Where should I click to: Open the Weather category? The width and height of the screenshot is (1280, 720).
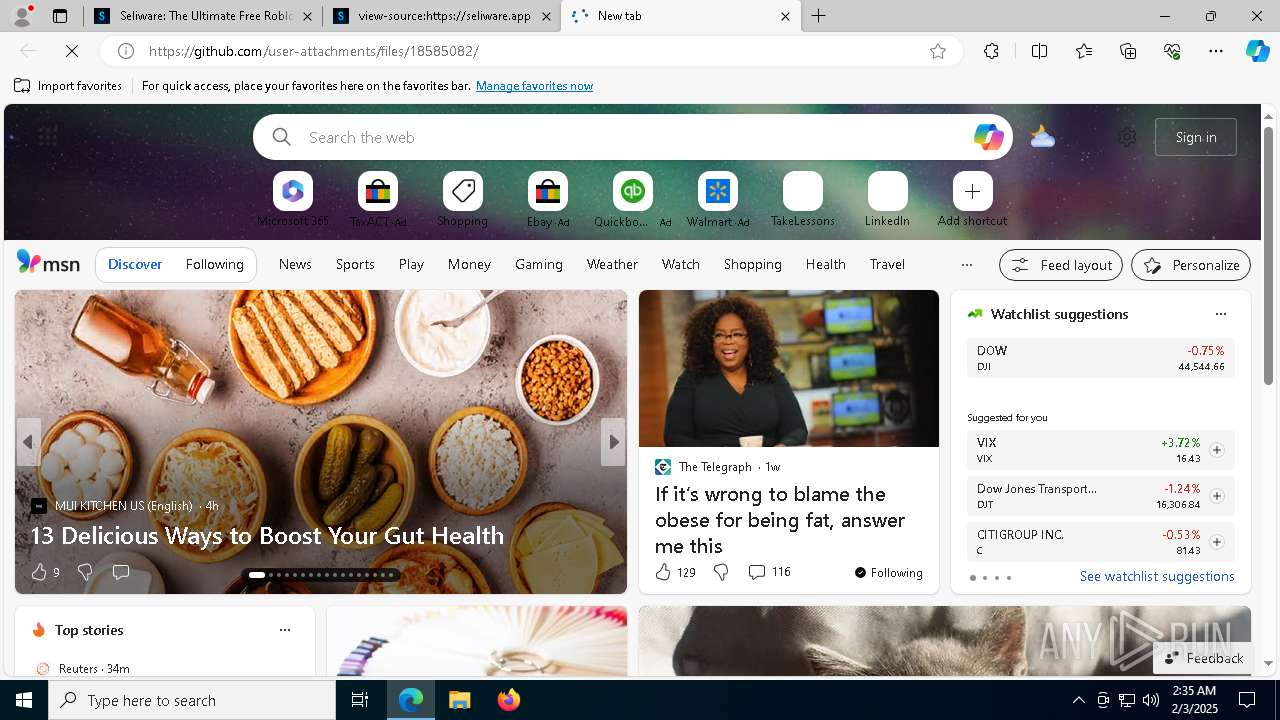(x=612, y=264)
